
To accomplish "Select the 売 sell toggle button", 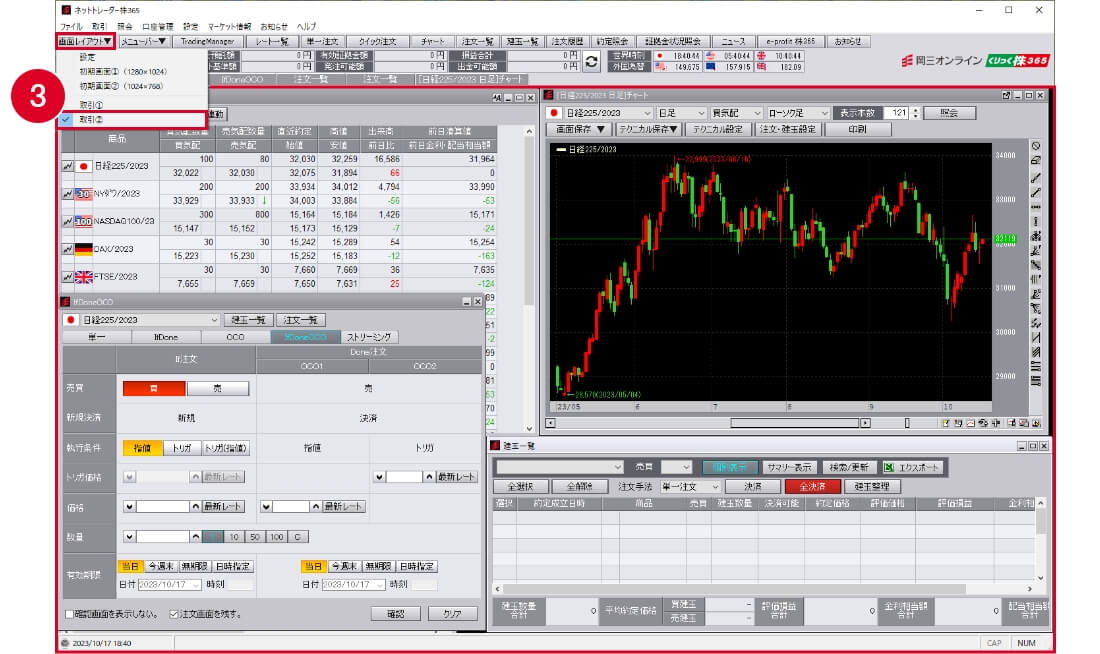I will [217, 388].
